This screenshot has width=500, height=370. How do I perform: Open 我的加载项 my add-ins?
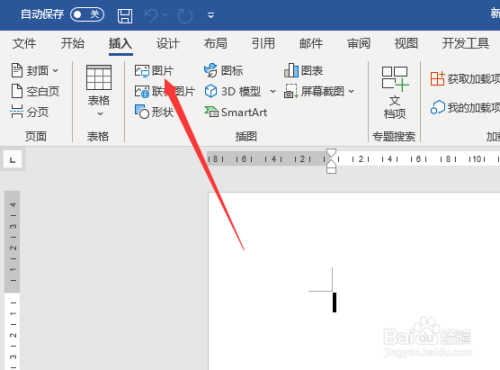tap(465, 107)
